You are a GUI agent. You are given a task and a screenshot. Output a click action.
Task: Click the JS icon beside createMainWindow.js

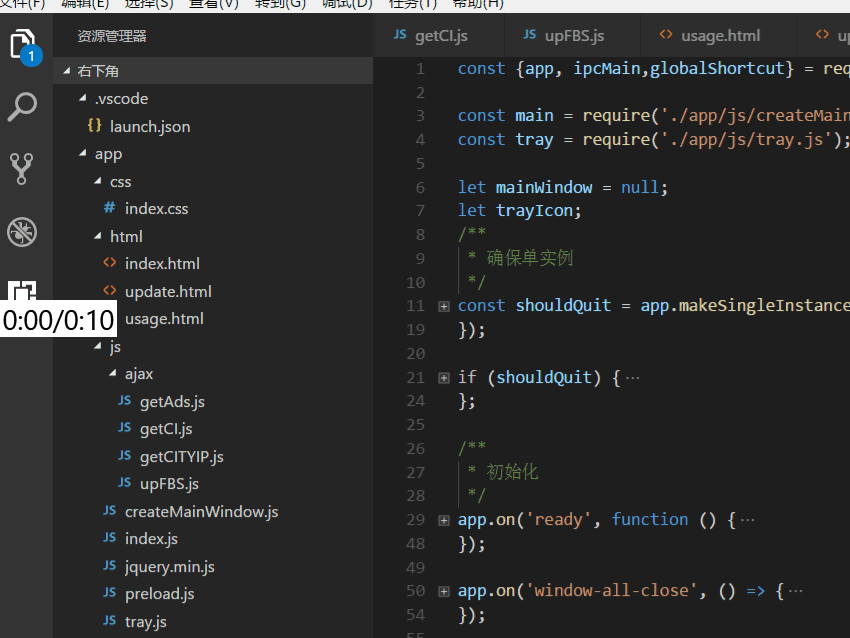tap(110, 511)
